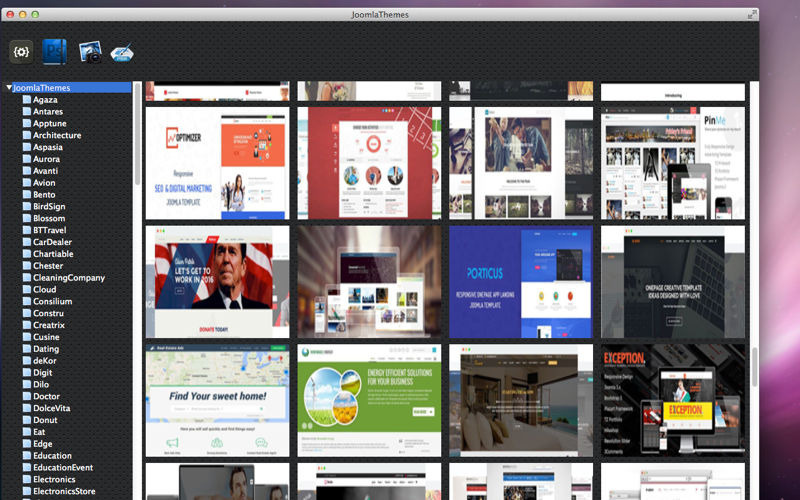This screenshot has width=800, height=500.
Task: Select the CarDealer folder
Action: click(52, 242)
